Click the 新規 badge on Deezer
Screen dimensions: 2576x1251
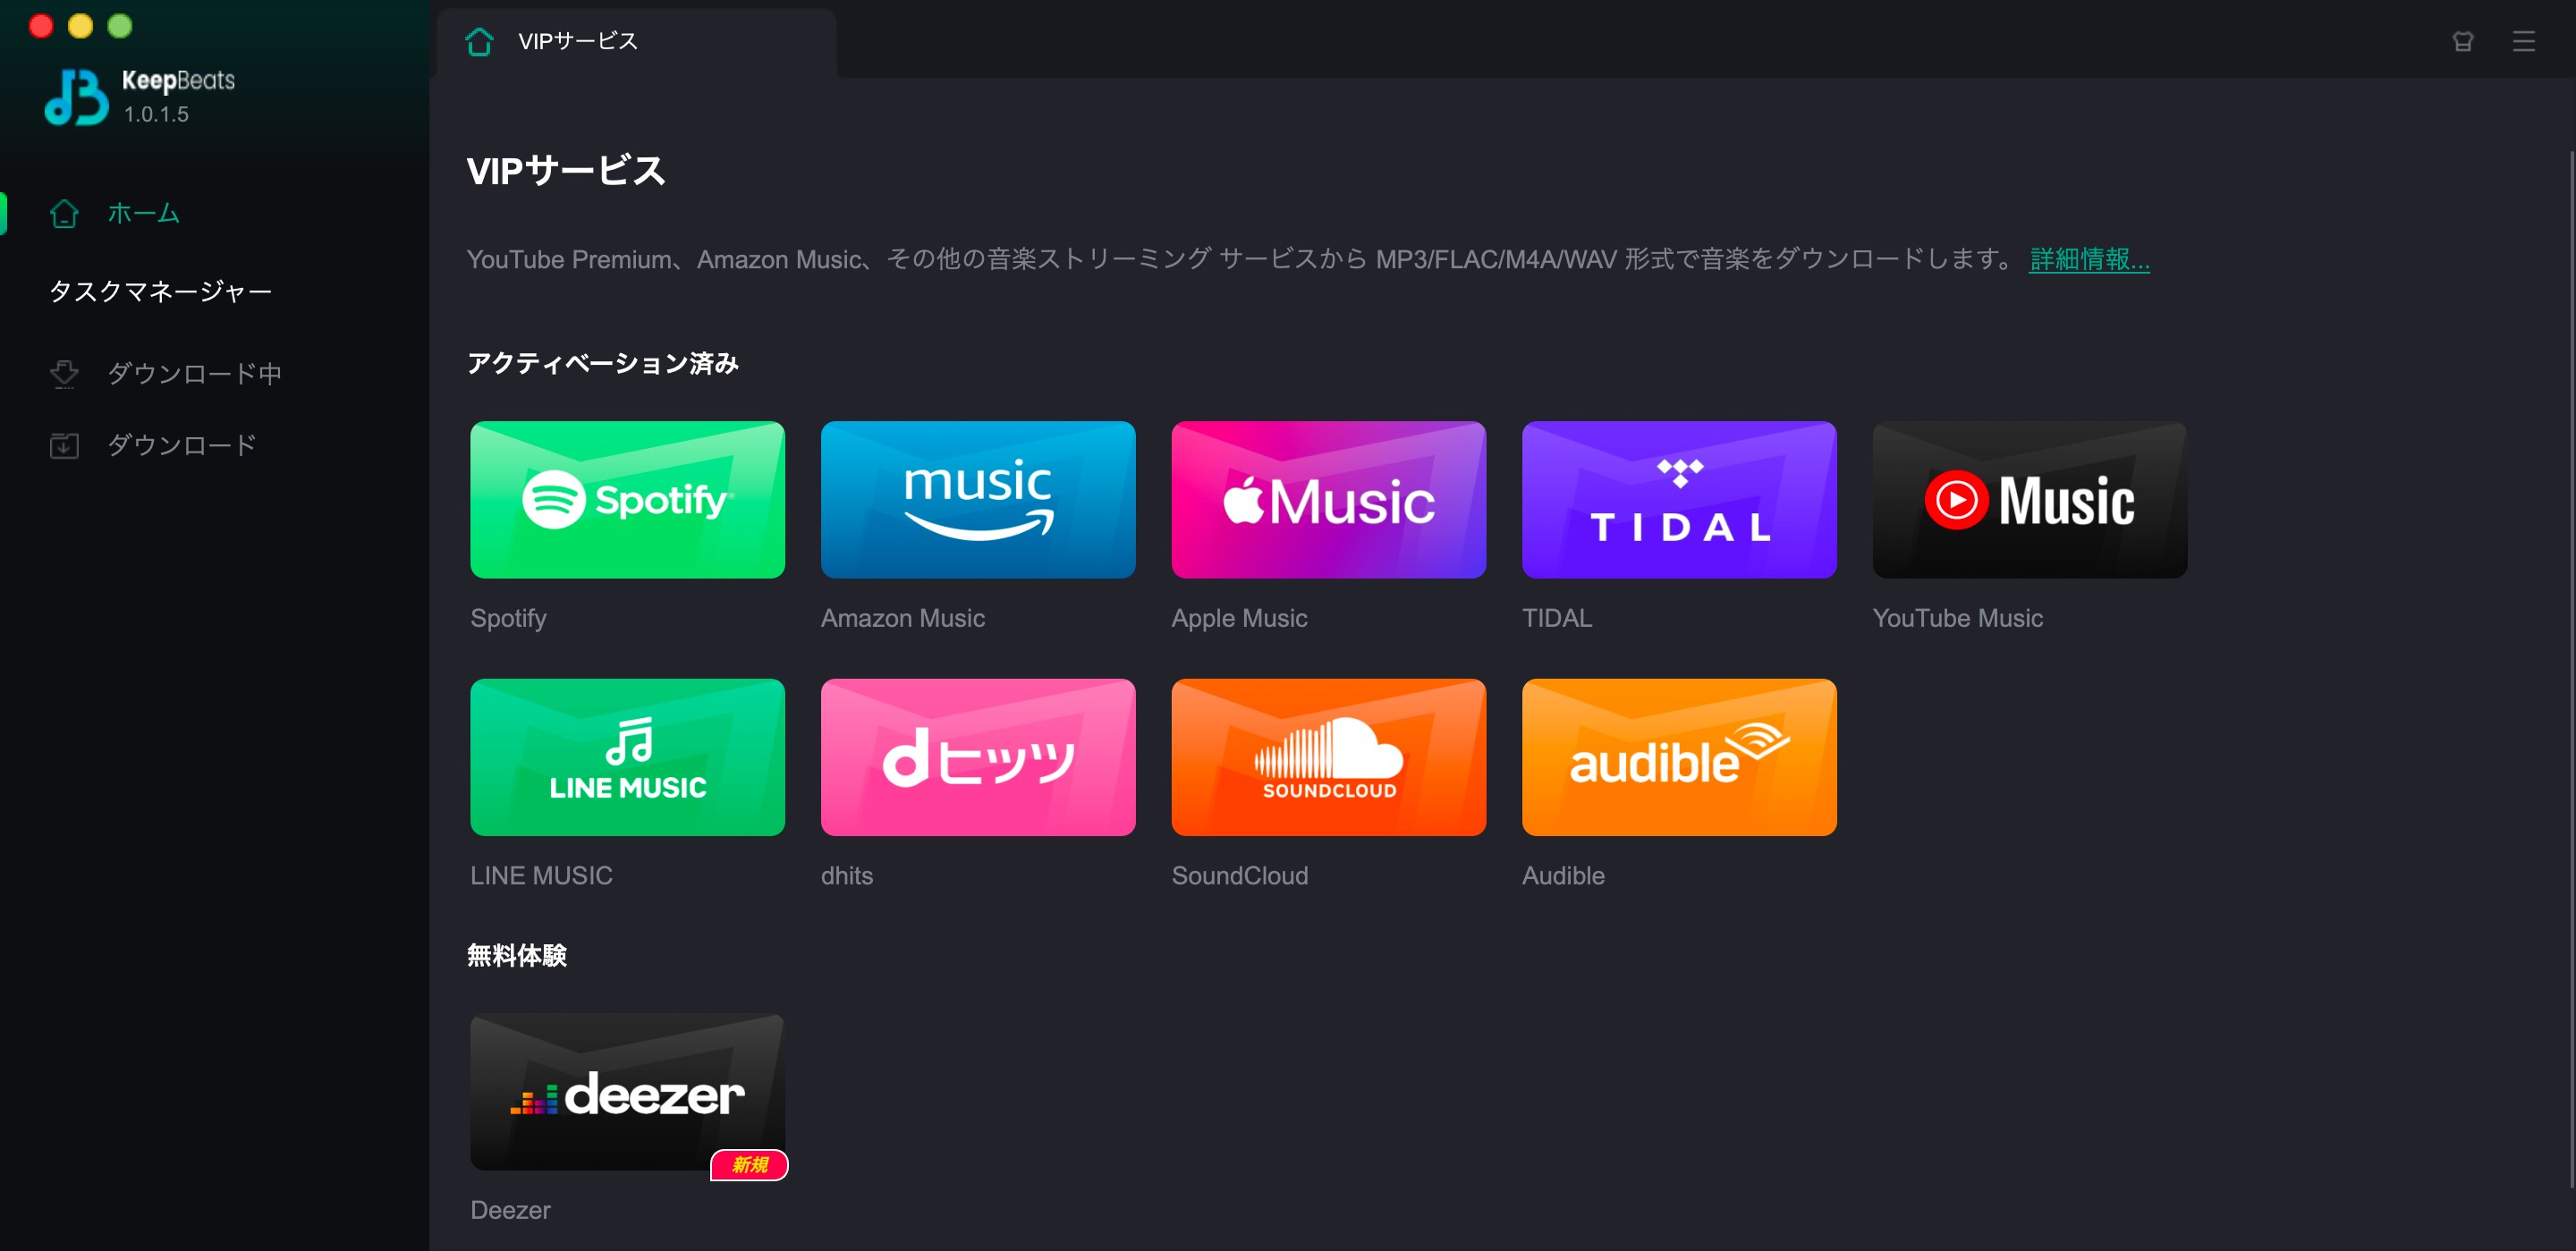(x=750, y=1164)
